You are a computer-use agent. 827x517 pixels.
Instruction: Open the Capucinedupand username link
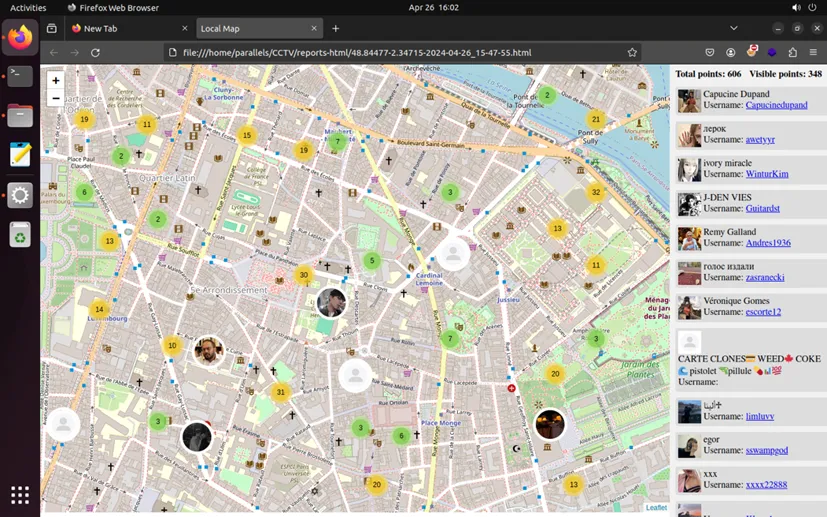[776, 105]
